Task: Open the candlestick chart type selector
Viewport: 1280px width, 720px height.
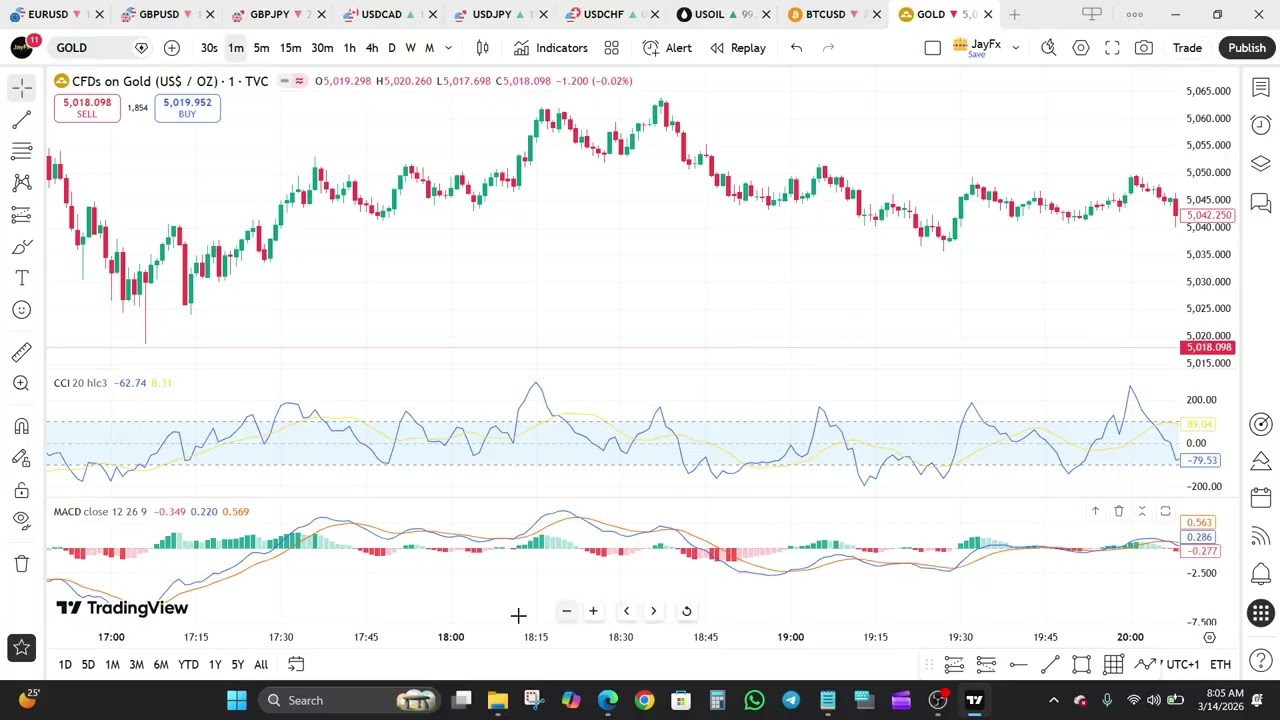Action: point(482,48)
